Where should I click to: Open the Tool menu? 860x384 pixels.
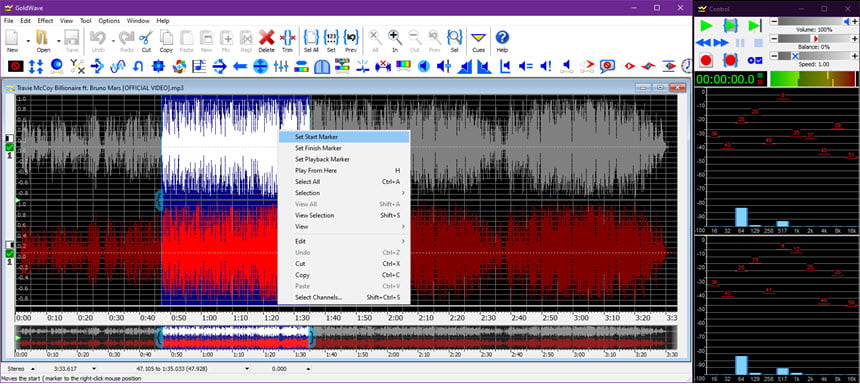tap(86, 21)
